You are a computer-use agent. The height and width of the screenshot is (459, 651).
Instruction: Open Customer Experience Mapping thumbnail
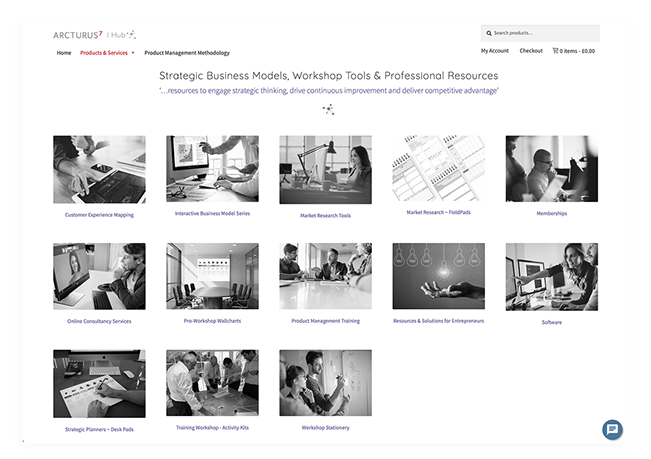(x=99, y=169)
